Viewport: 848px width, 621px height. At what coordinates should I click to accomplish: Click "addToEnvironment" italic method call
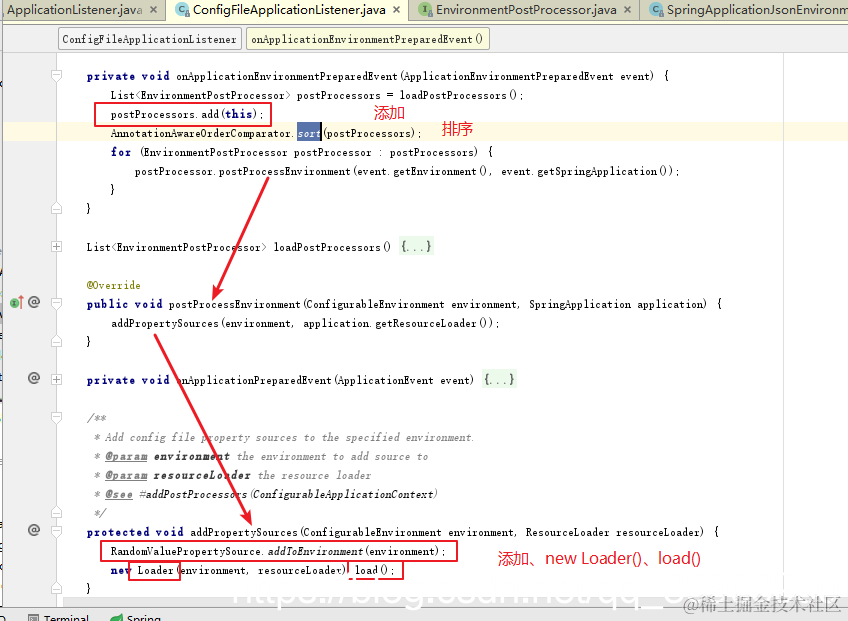(315, 551)
